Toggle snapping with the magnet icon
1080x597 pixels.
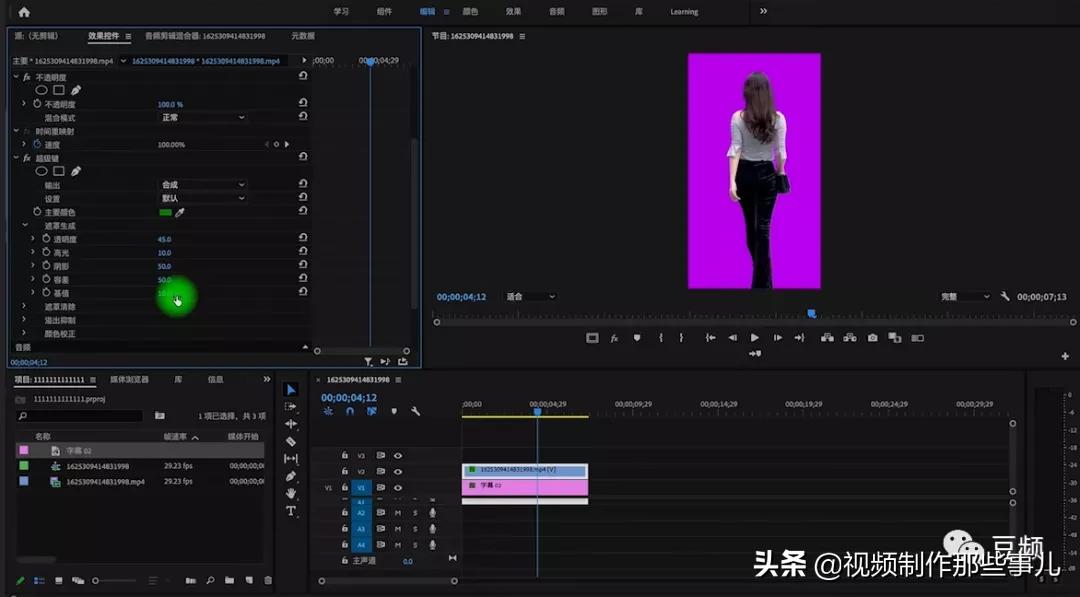click(x=349, y=412)
